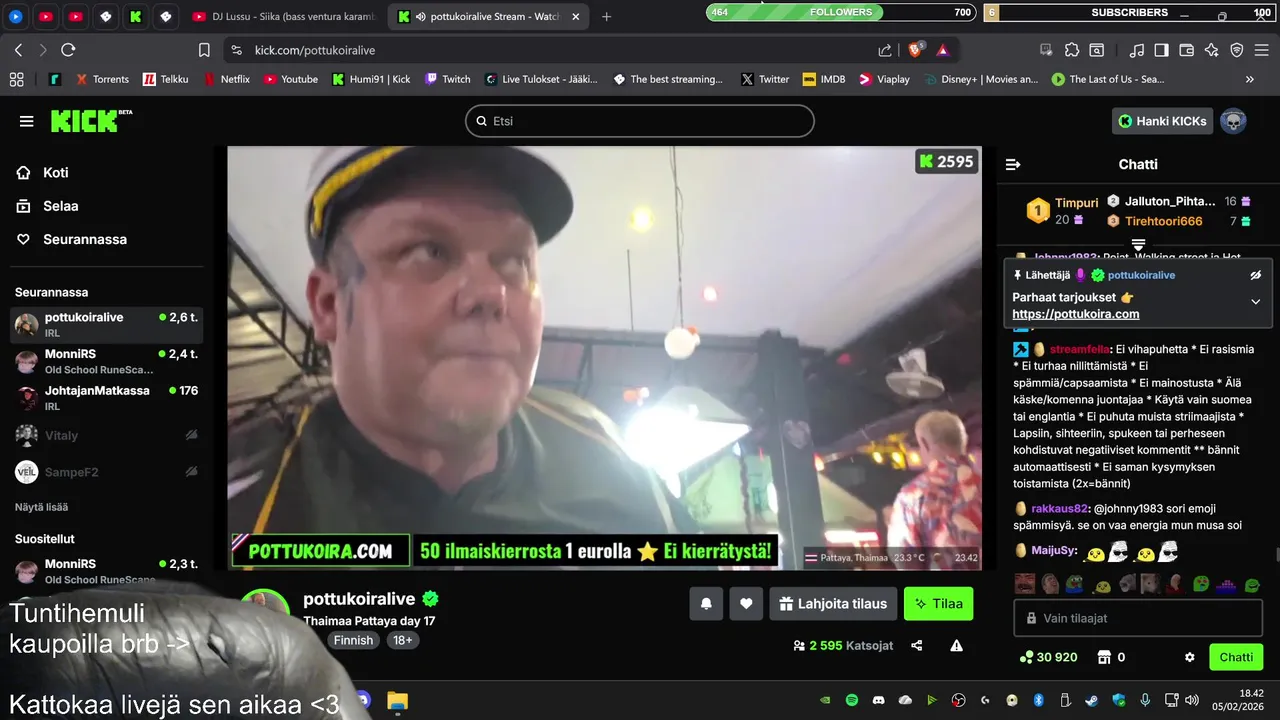
Task: Click the Etsi search field
Action: point(640,121)
